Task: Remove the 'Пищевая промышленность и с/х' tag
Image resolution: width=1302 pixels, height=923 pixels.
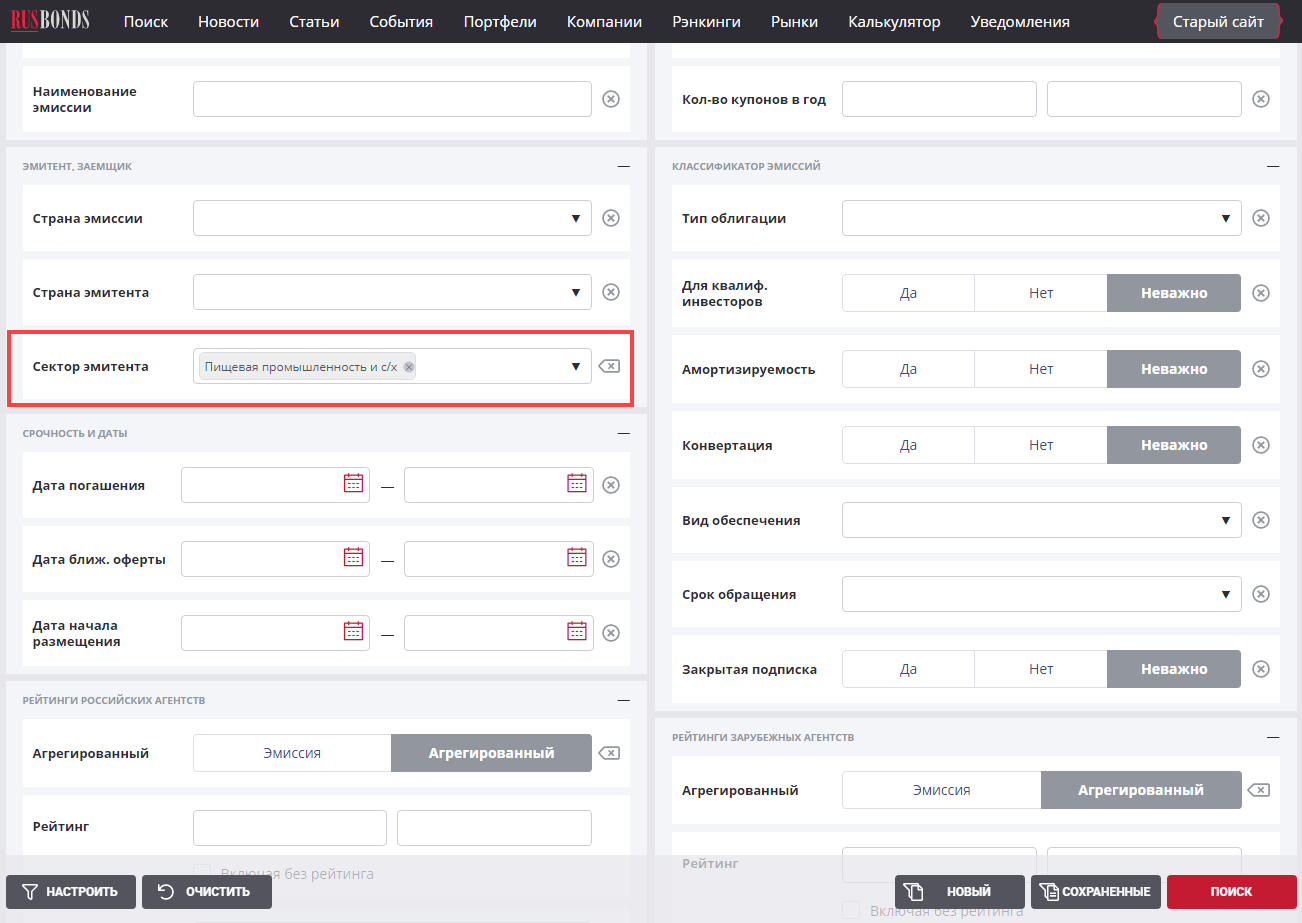Action: pos(409,367)
